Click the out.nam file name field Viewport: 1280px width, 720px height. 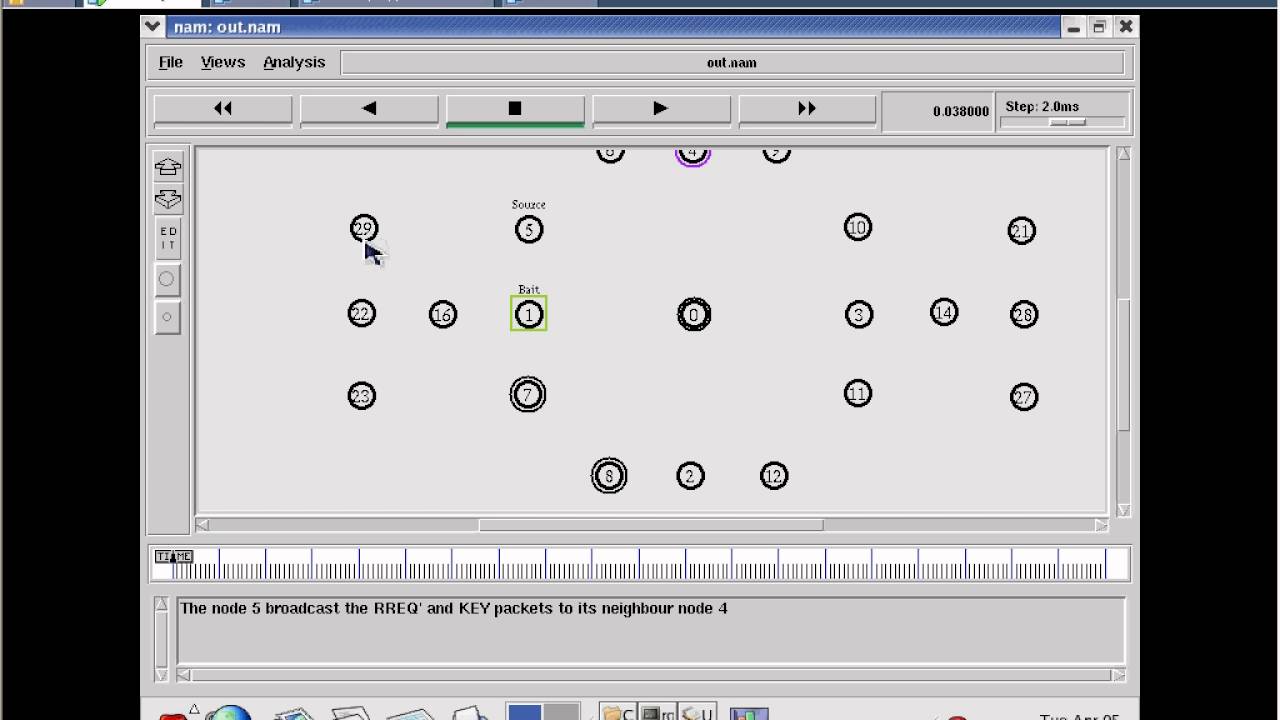point(732,63)
